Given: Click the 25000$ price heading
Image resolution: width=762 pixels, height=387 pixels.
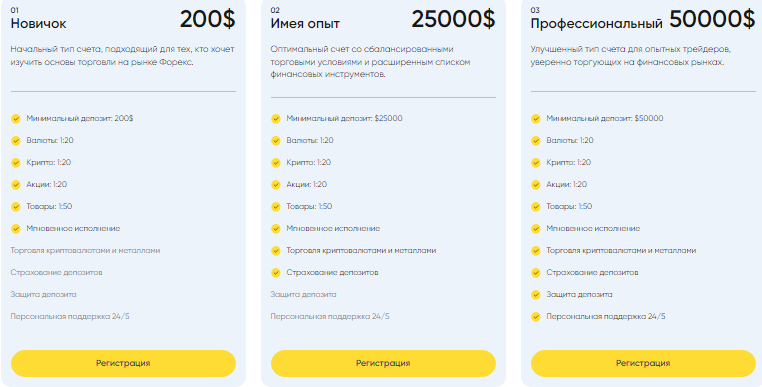Looking at the screenshot, I should point(453,19).
